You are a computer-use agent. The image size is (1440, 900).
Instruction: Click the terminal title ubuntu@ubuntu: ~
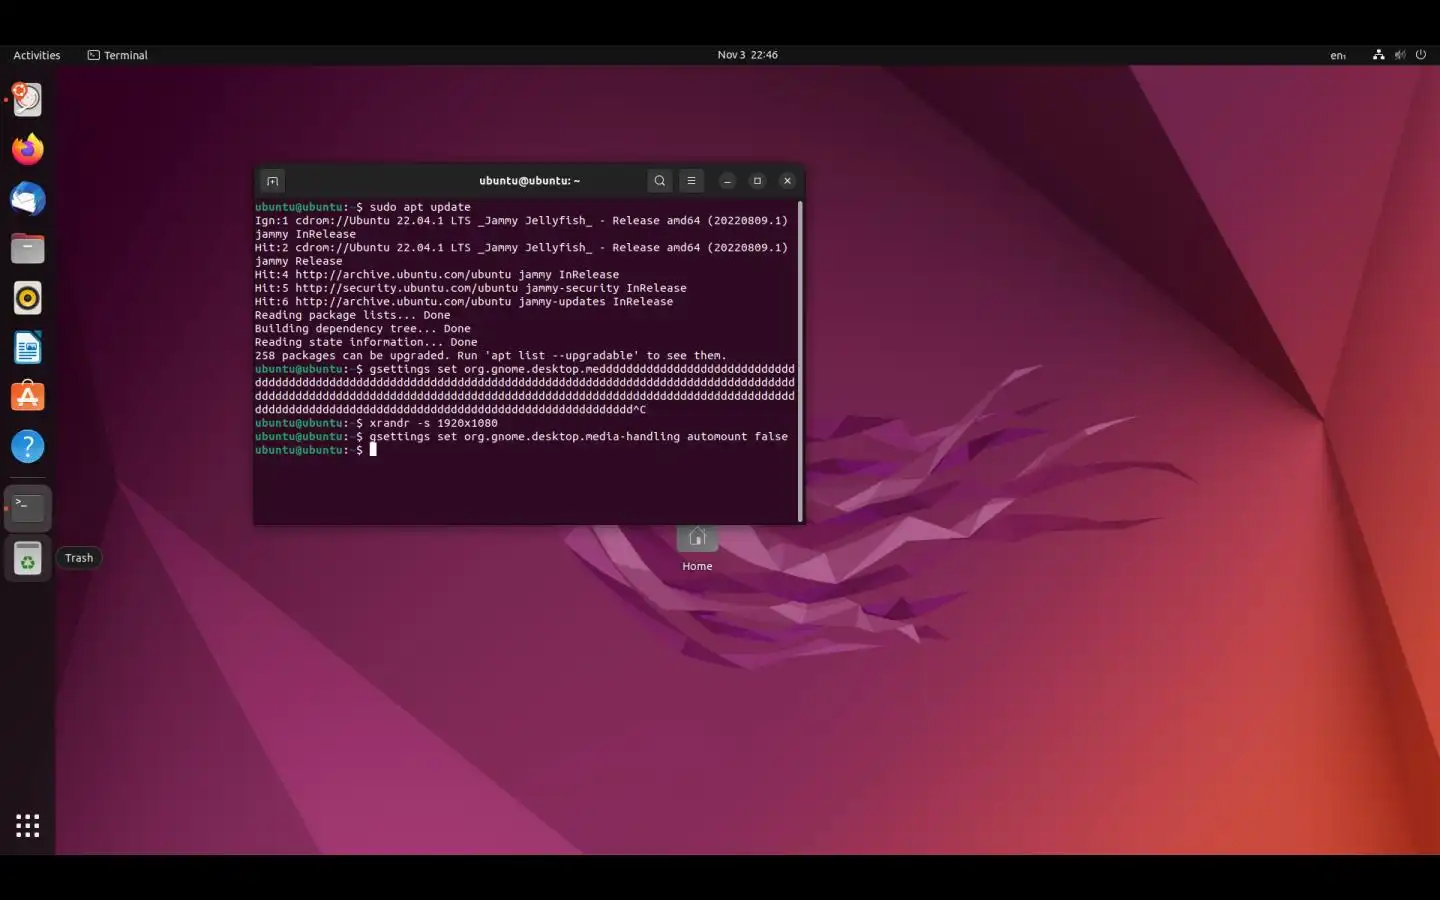[530, 181]
